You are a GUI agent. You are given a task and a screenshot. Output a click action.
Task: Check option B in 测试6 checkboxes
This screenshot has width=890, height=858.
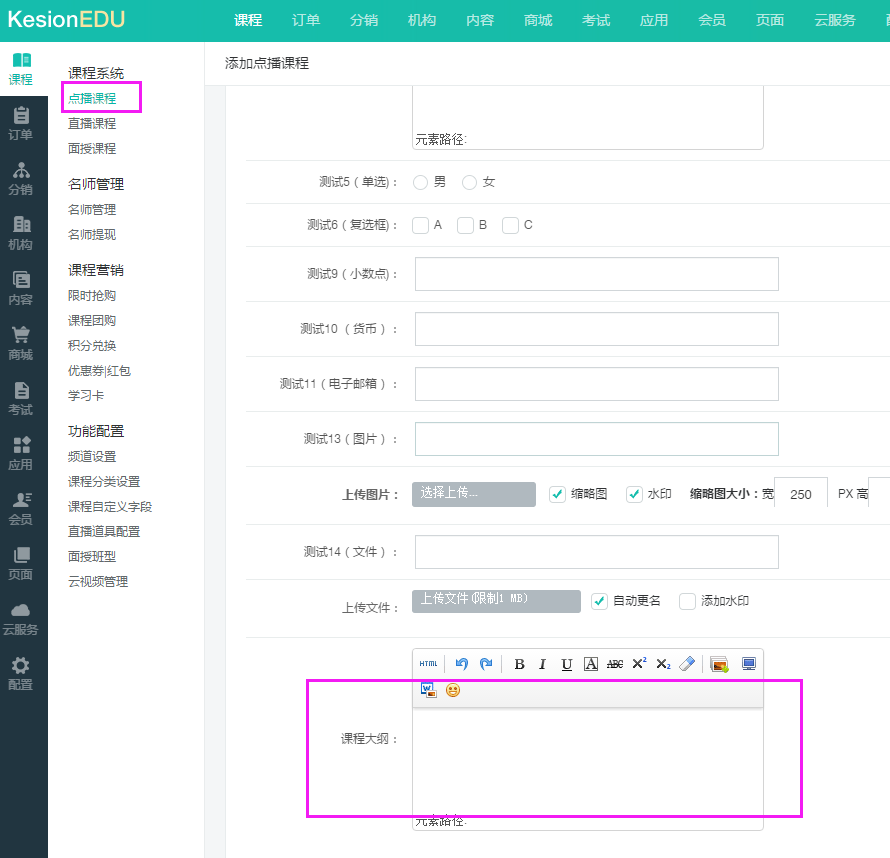tap(465, 225)
